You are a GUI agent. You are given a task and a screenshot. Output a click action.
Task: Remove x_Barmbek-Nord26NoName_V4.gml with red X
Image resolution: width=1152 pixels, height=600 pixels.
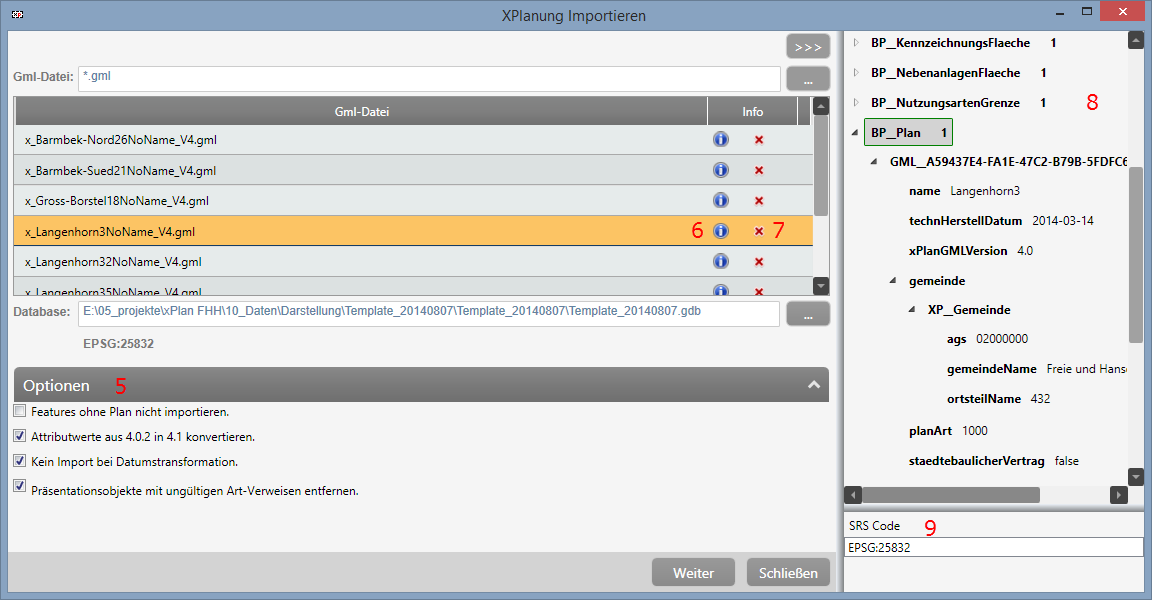coord(759,140)
